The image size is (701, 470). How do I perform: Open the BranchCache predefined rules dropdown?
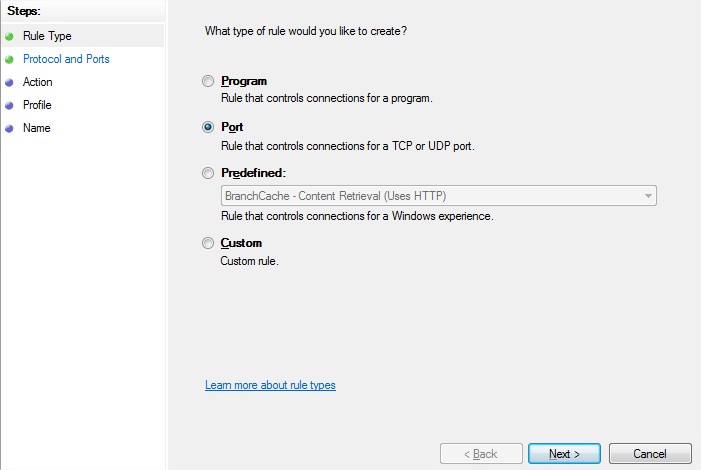pyautogui.click(x=439, y=196)
